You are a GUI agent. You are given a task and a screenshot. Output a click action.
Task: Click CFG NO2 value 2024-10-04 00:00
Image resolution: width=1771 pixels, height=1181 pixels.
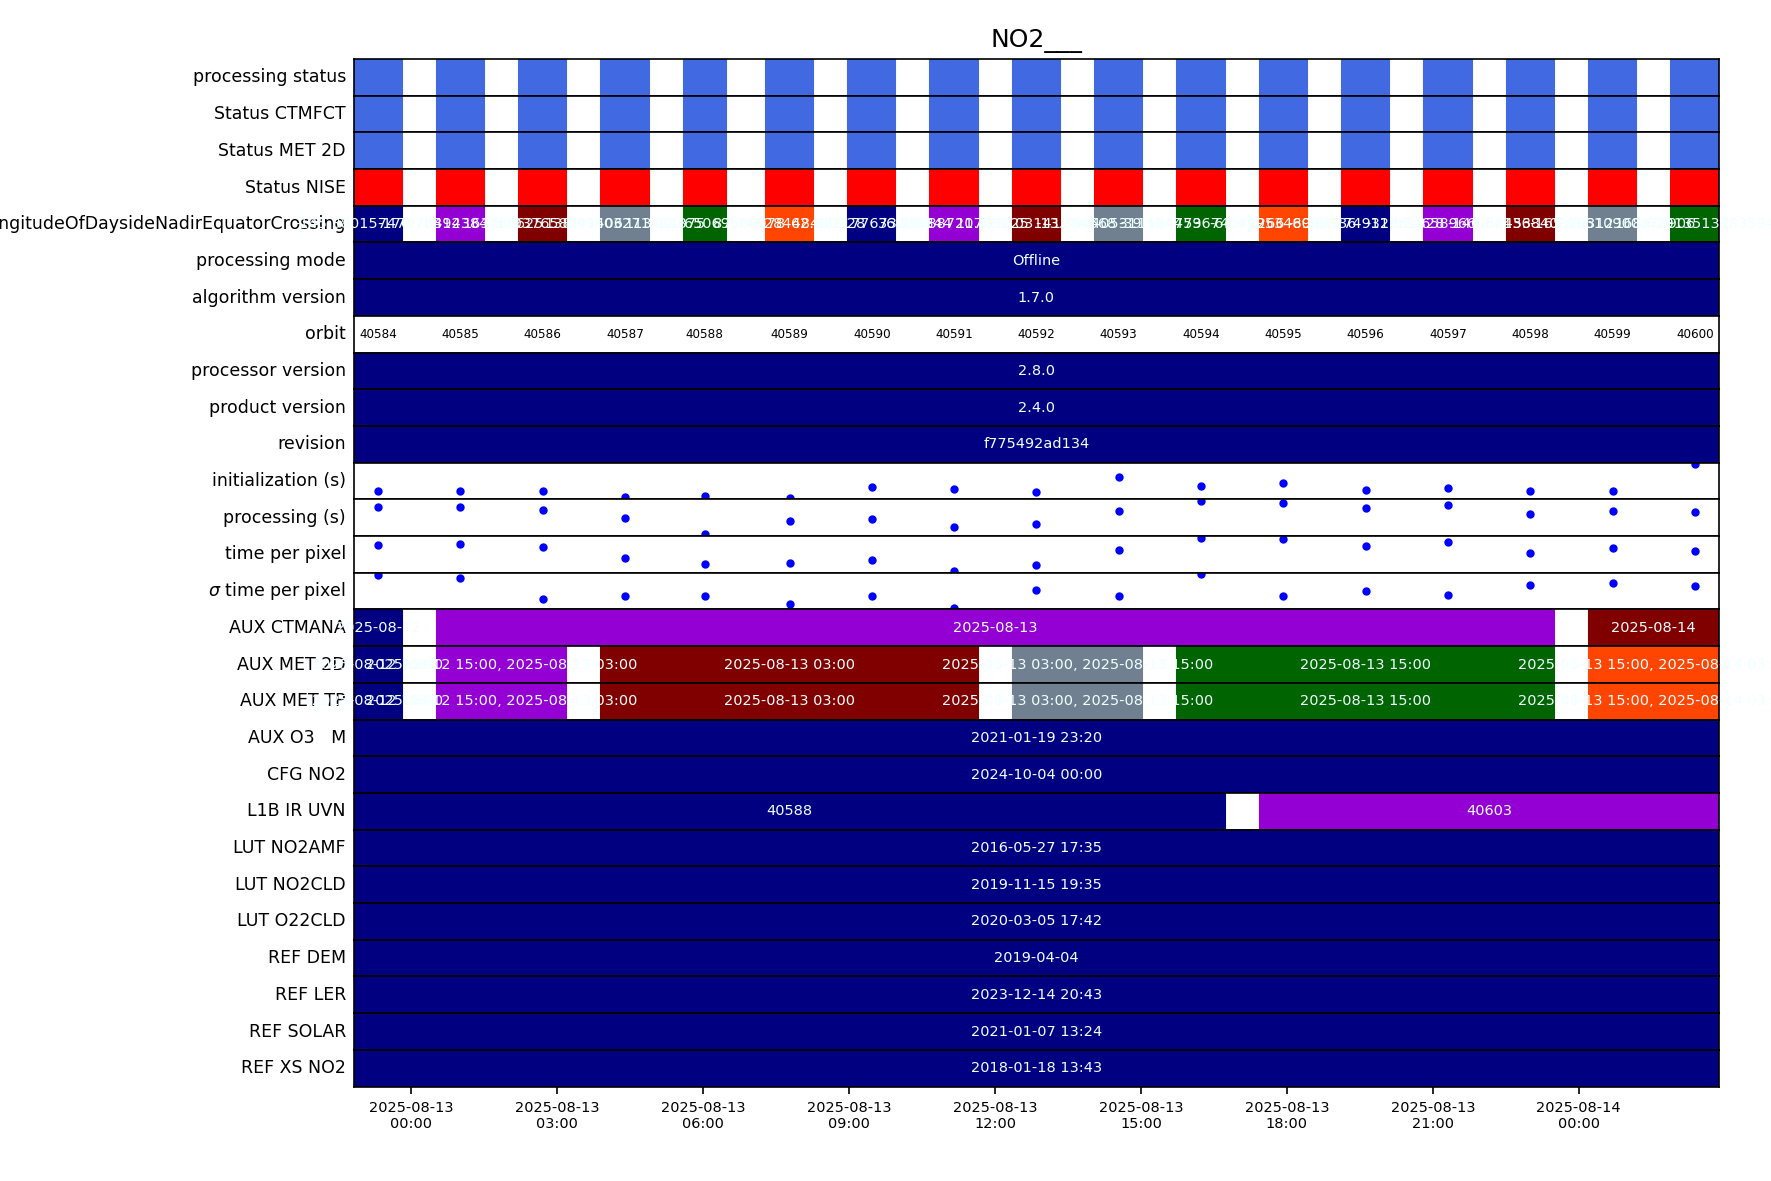[1035, 774]
